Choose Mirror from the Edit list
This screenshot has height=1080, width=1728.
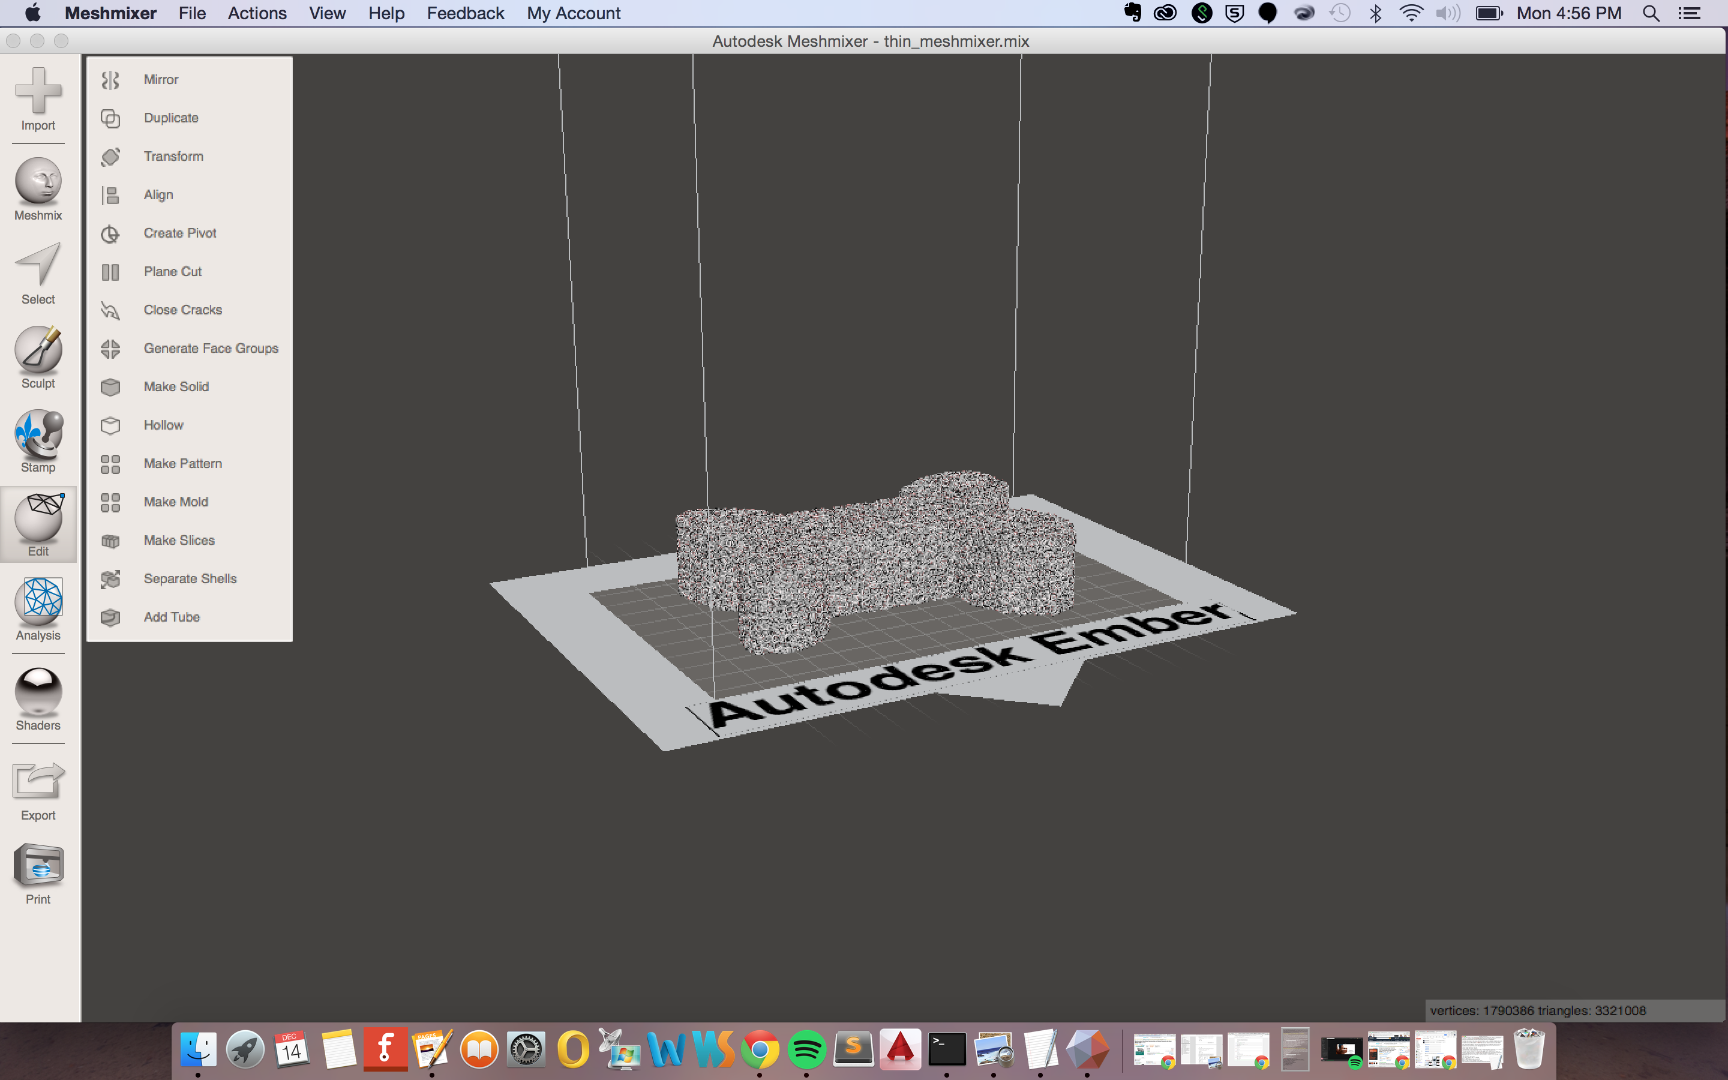pos(161,80)
